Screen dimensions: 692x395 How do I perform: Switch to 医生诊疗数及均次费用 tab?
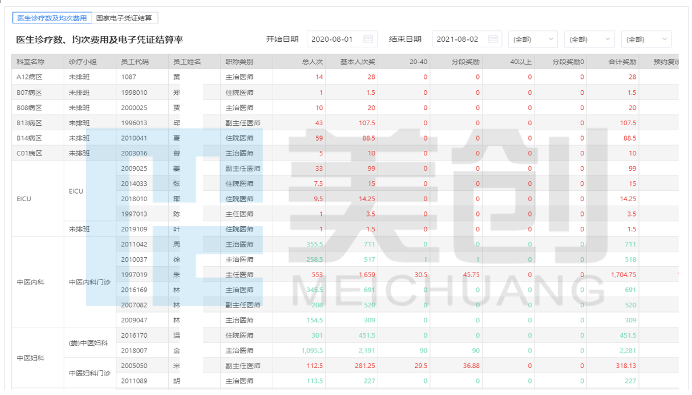[x=52, y=18]
